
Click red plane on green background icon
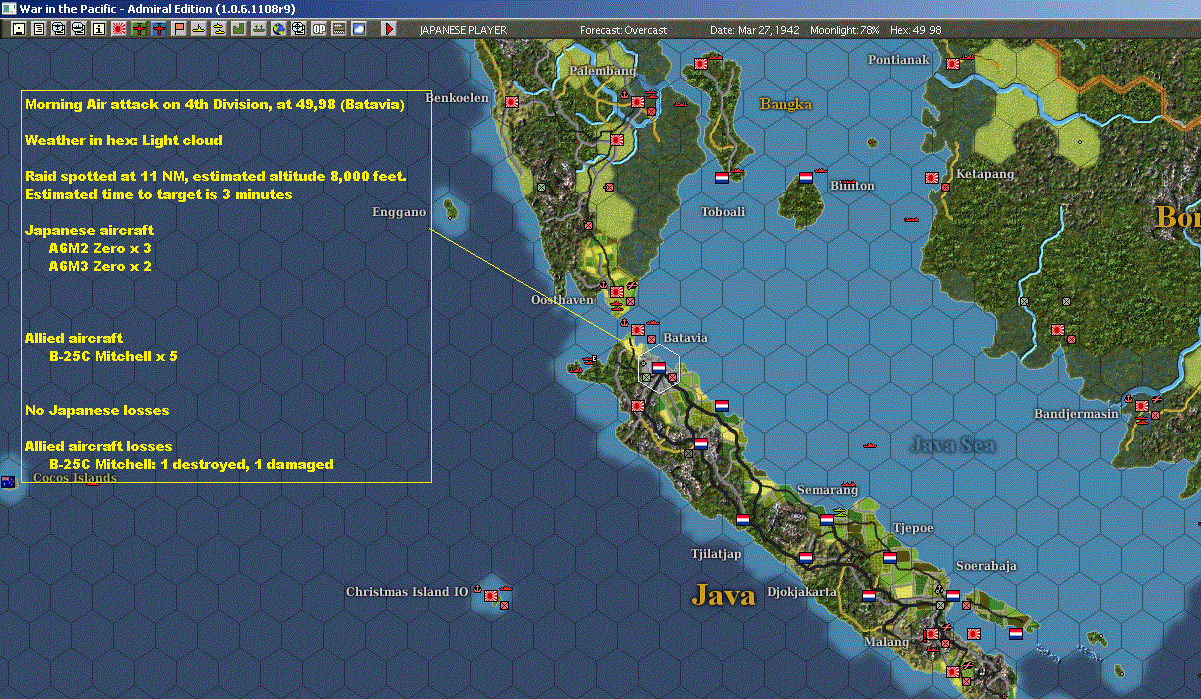[139, 29]
